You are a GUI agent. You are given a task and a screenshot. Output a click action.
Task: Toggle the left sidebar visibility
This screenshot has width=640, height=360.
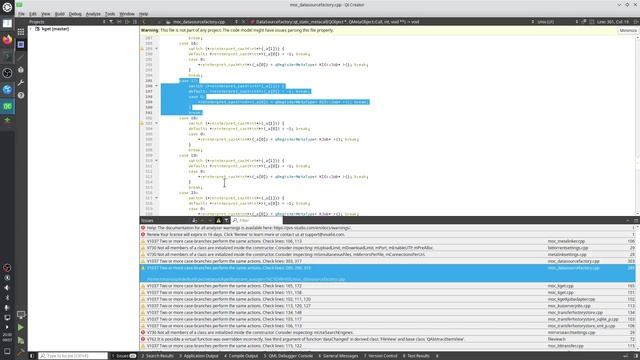[x=32, y=356]
